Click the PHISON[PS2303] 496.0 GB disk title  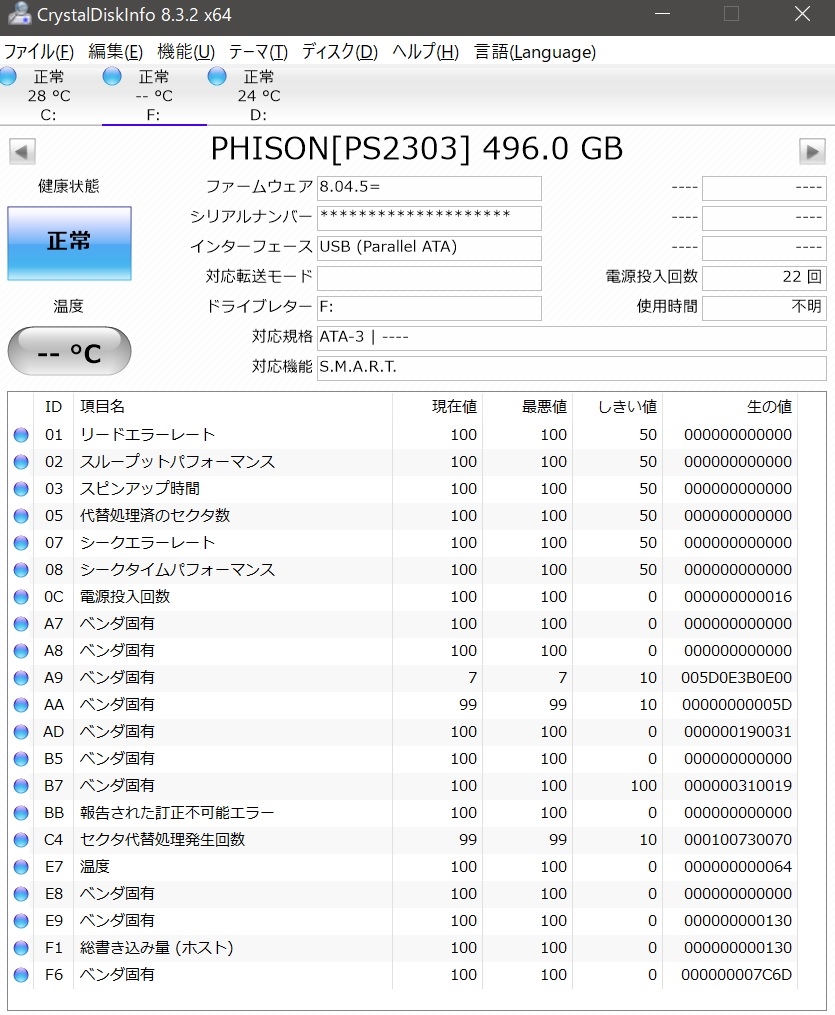pyautogui.click(x=417, y=149)
